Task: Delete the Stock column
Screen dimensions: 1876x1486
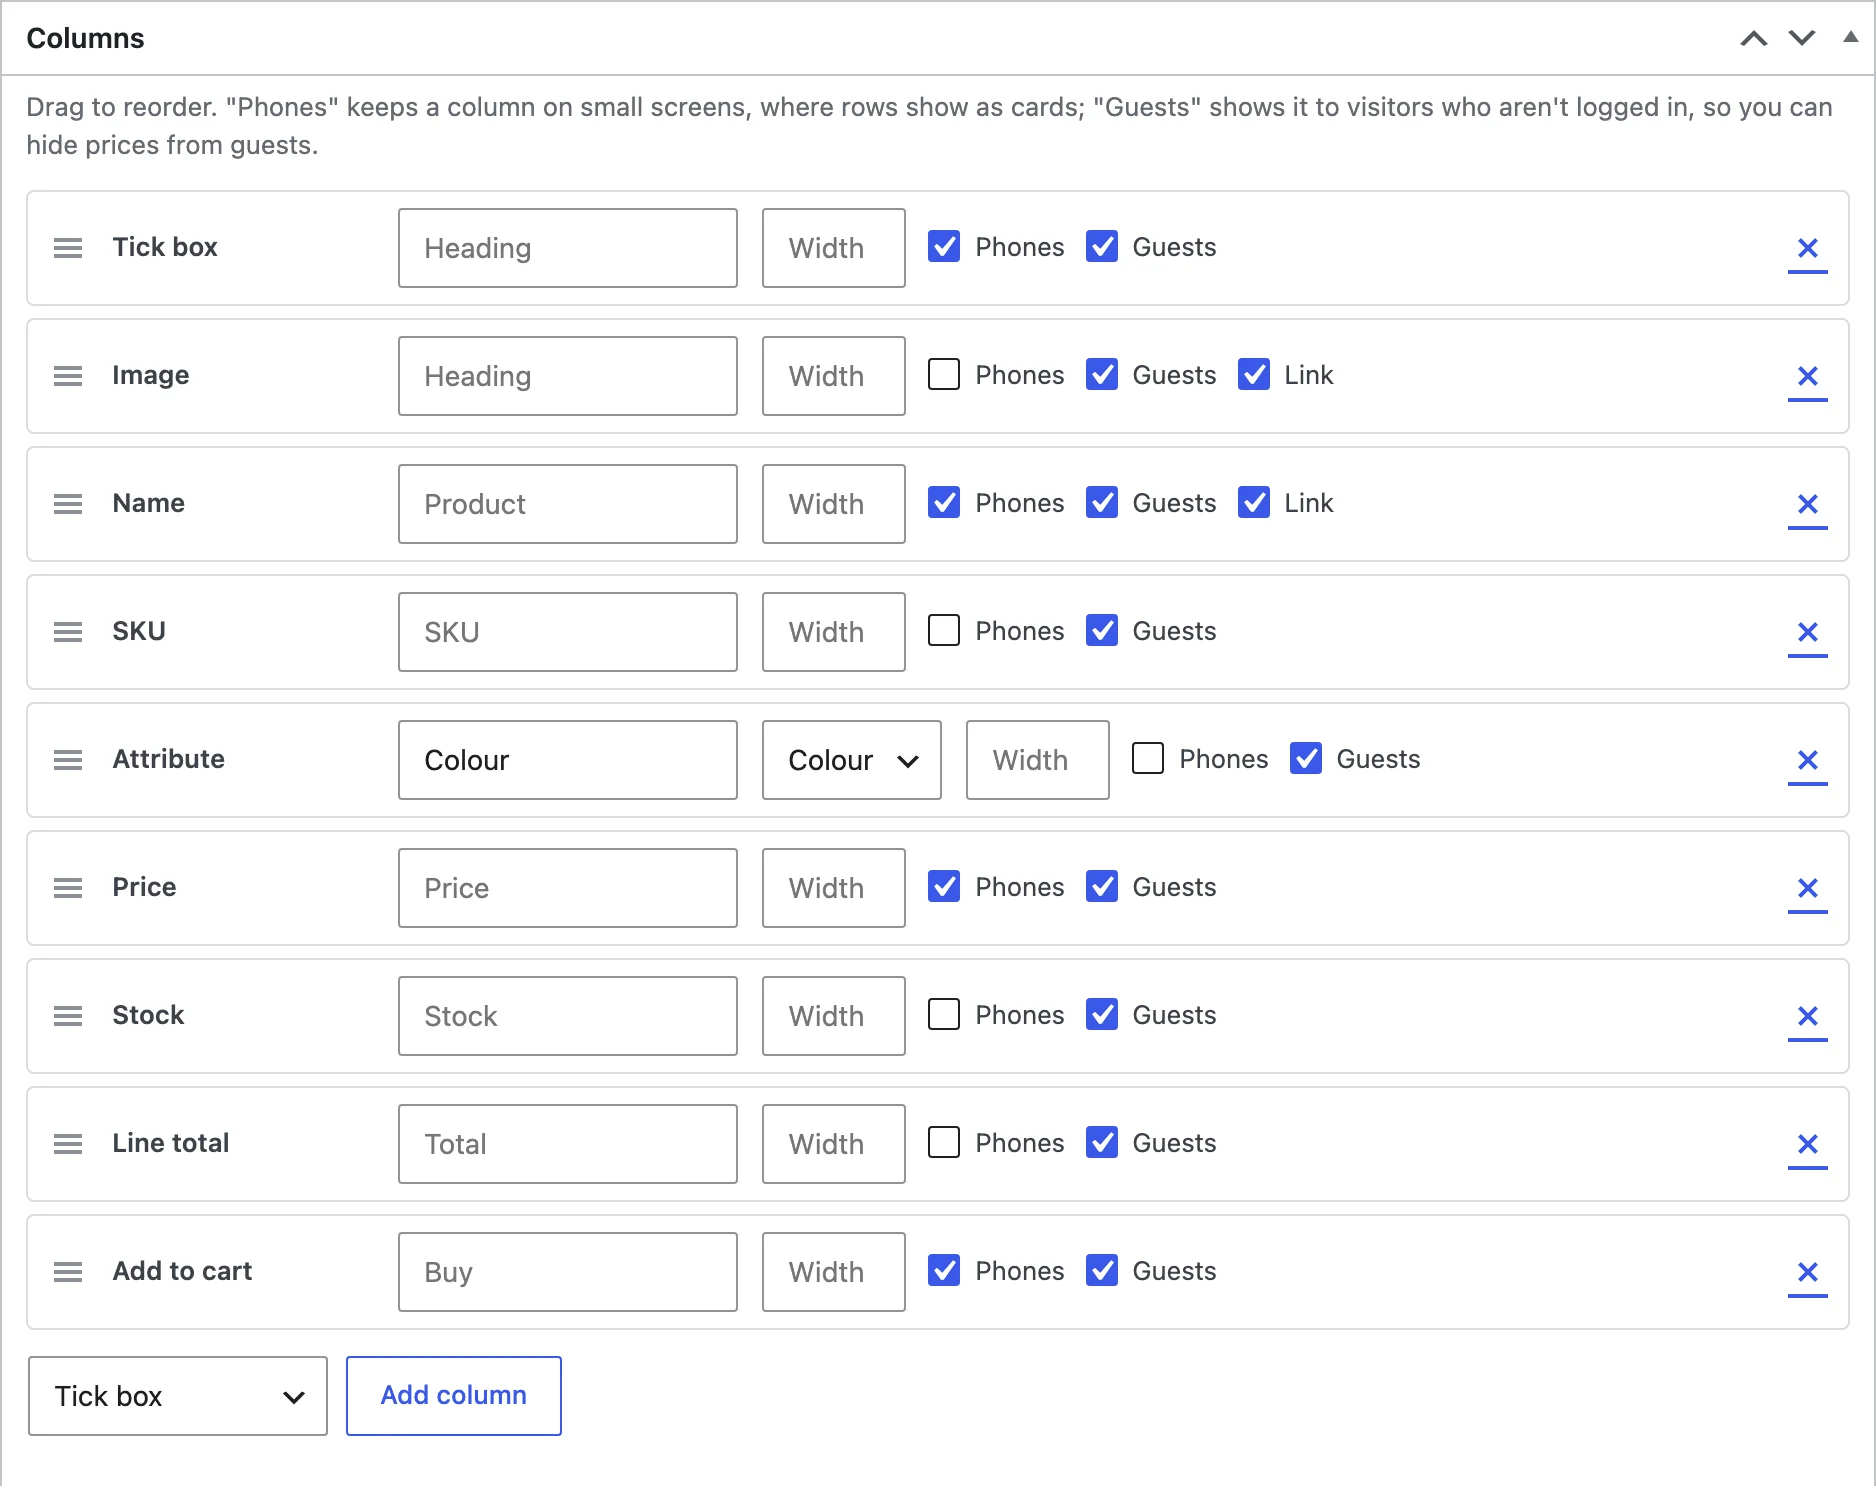Action: click(1807, 1016)
